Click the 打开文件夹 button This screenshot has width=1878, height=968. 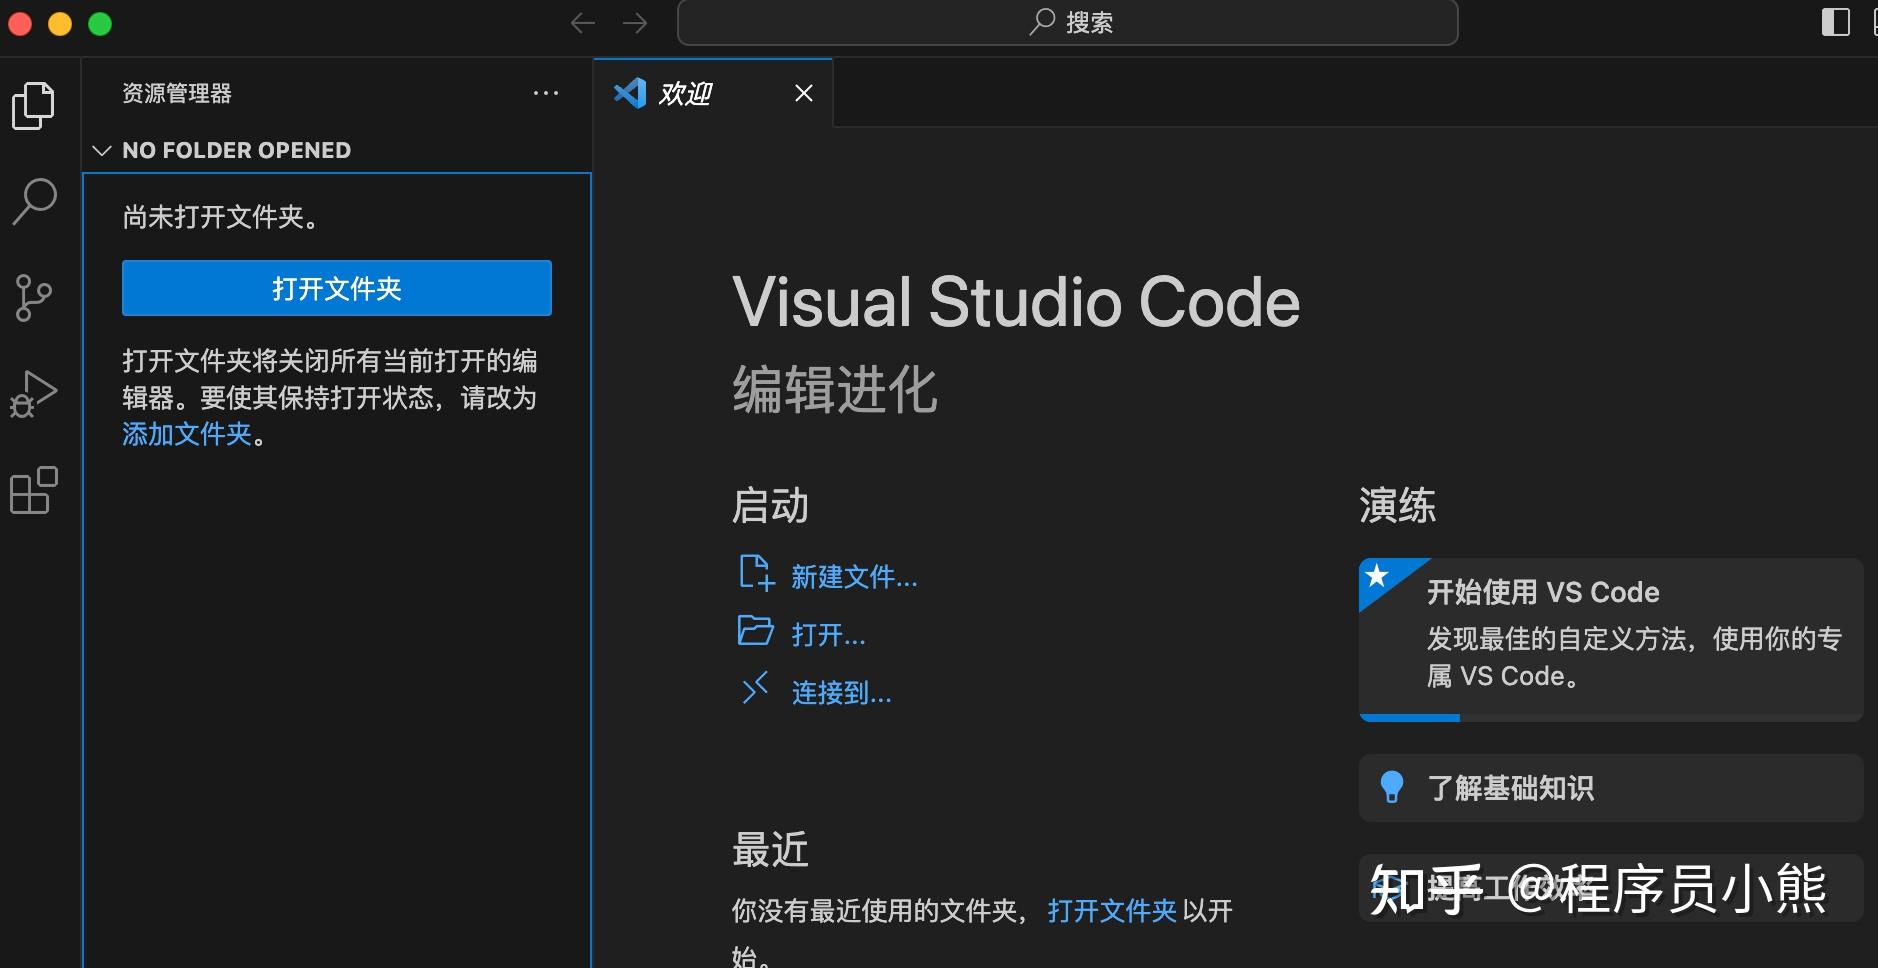click(x=336, y=288)
